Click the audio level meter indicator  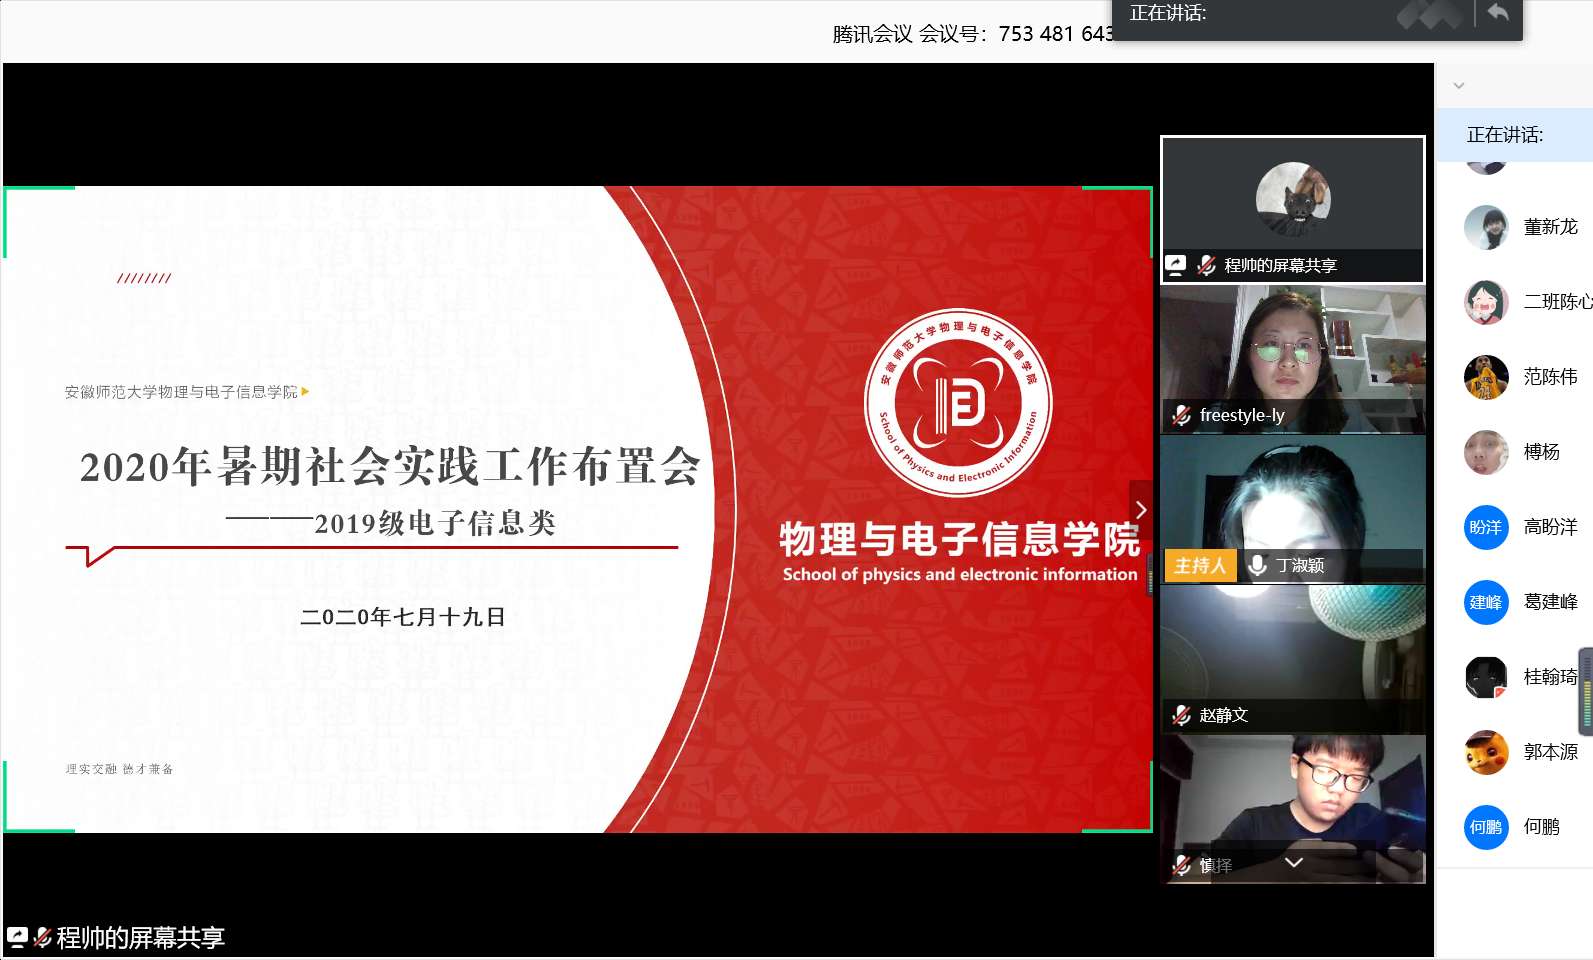click(1586, 691)
